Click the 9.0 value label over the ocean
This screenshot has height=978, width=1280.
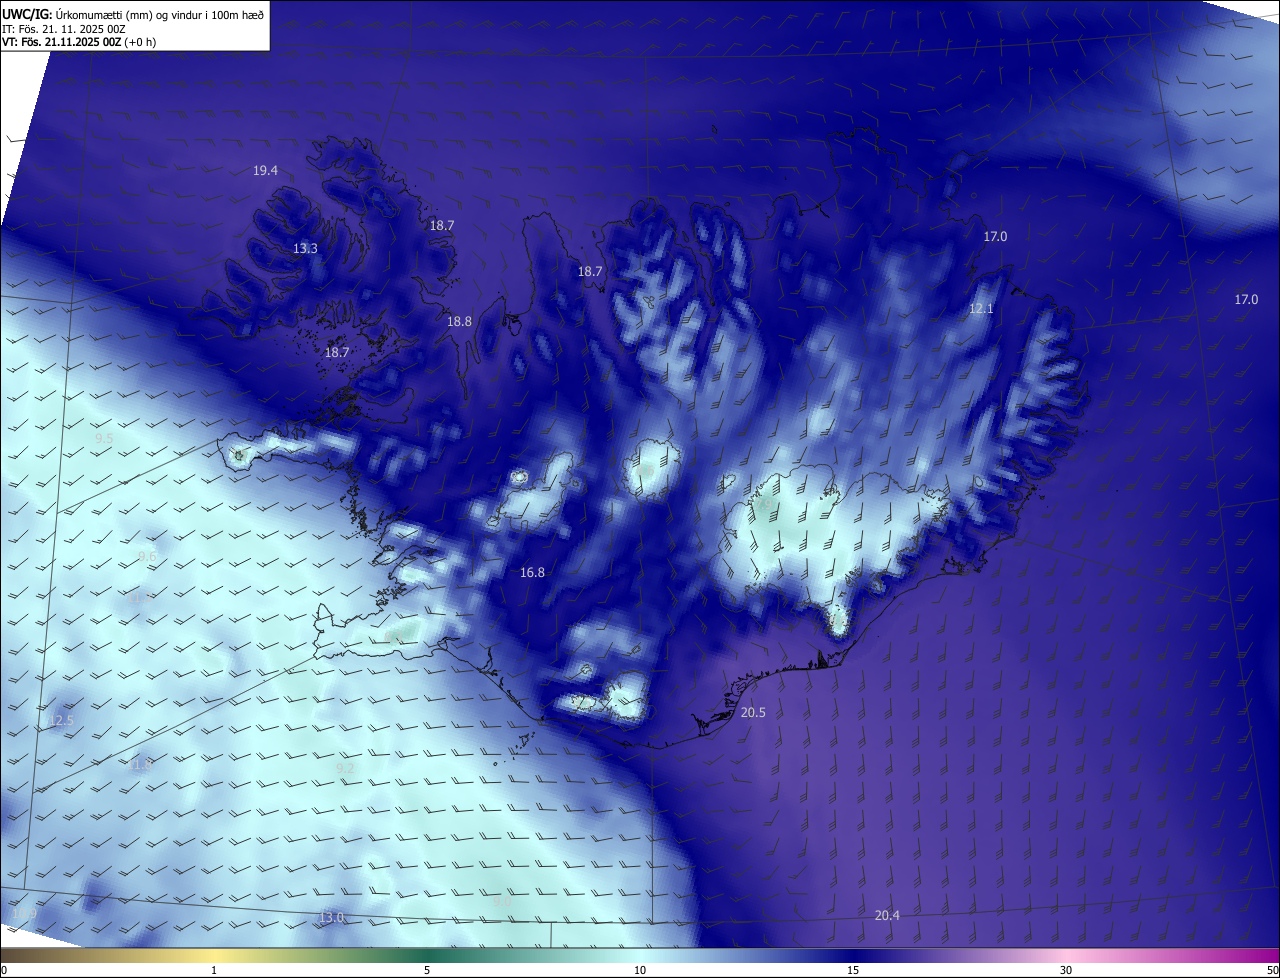tap(503, 902)
